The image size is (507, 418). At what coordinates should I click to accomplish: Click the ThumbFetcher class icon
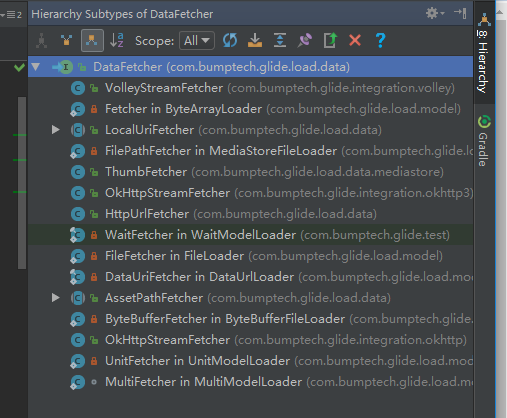(x=78, y=172)
